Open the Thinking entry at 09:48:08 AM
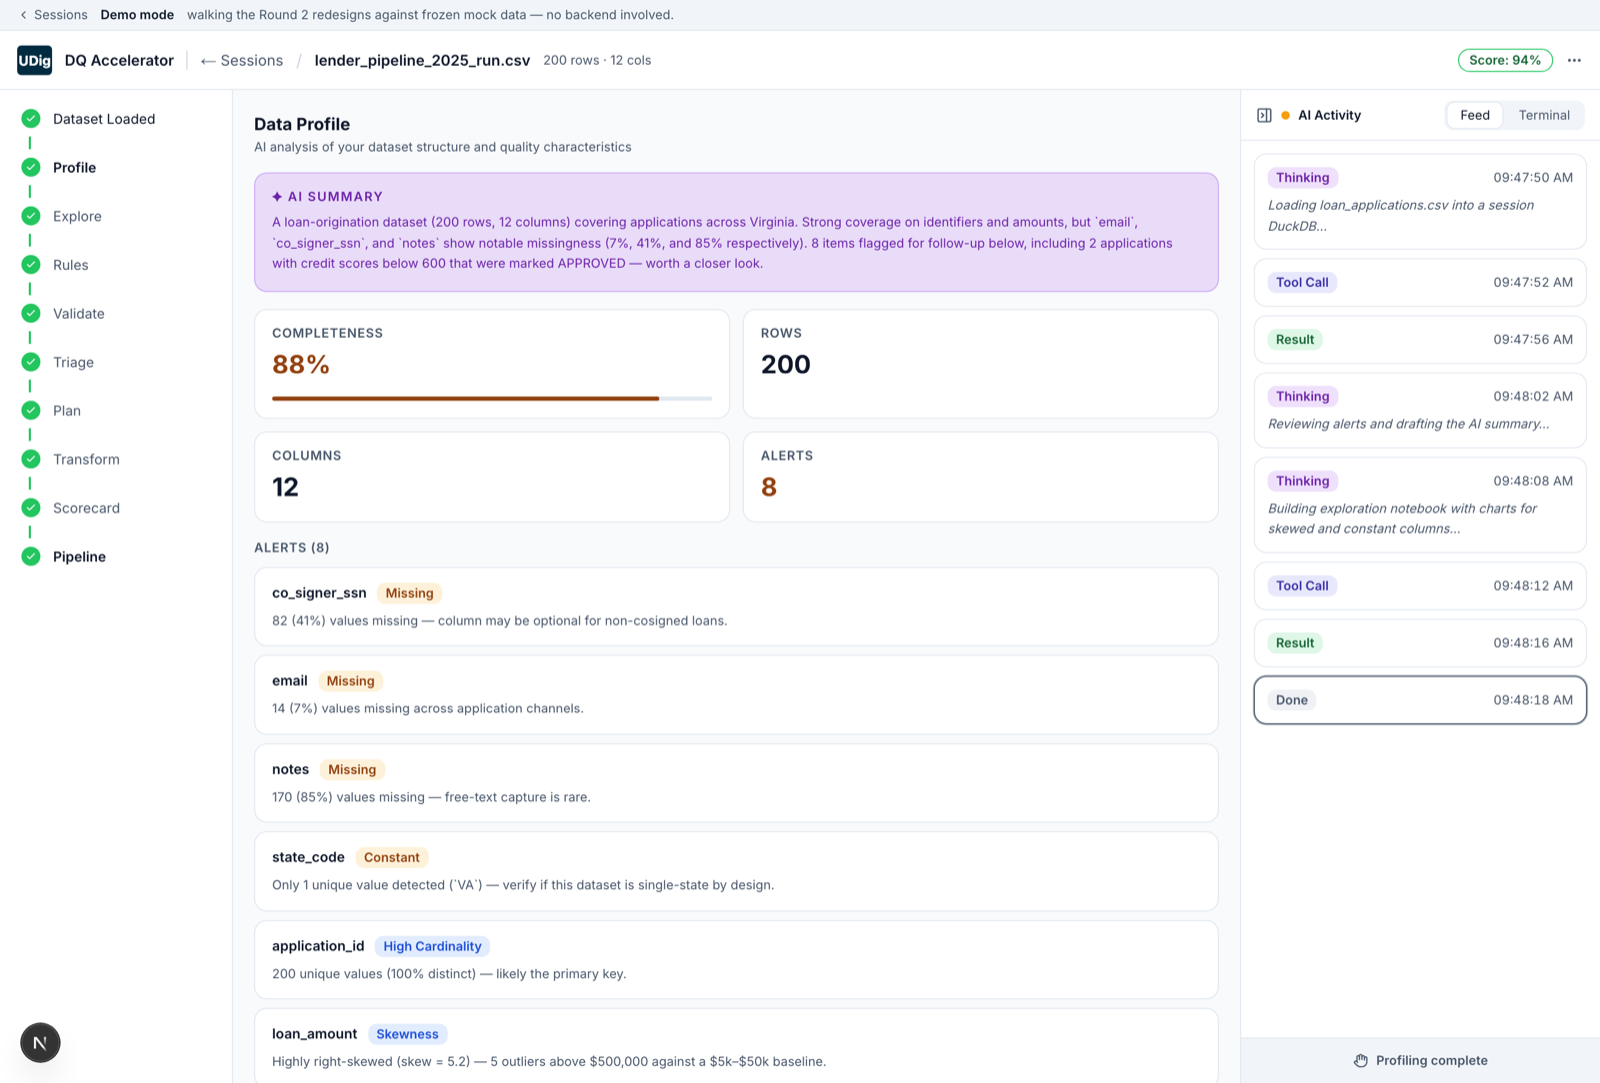1600x1083 pixels. pos(1420,505)
